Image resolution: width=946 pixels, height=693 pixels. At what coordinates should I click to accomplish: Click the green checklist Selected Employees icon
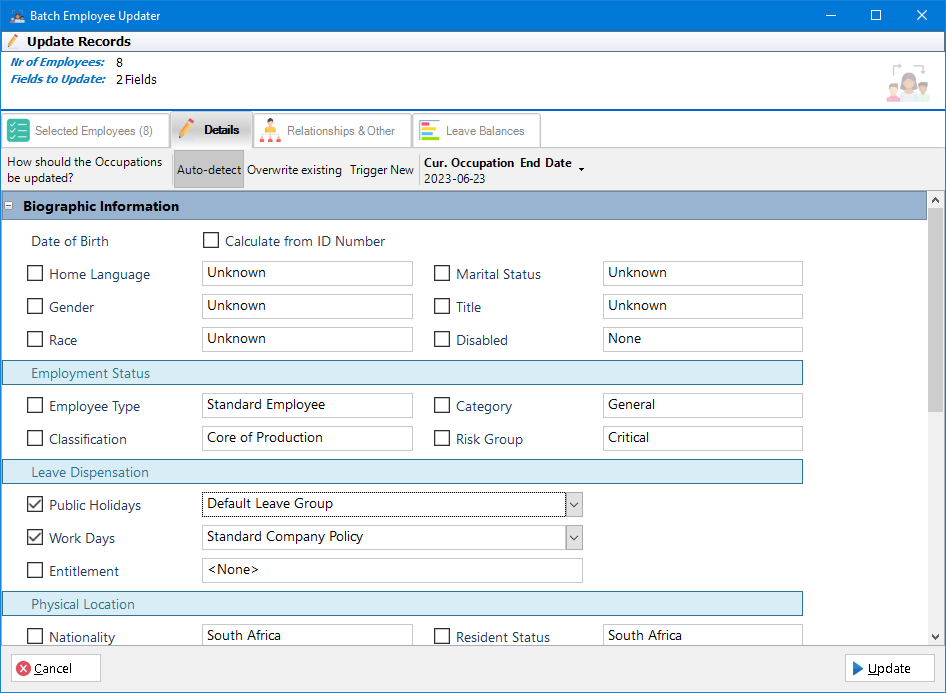[x=18, y=130]
